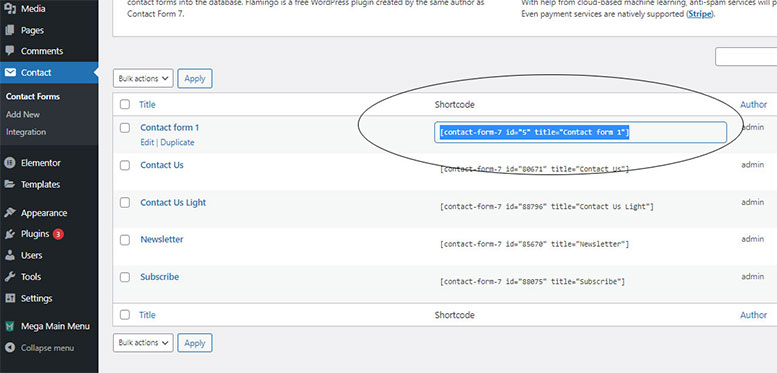Image resolution: width=777 pixels, height=373 pixels.
Task: Click the Media icon in sidebar
Action: pyautogui.click(x=10, y=8)
